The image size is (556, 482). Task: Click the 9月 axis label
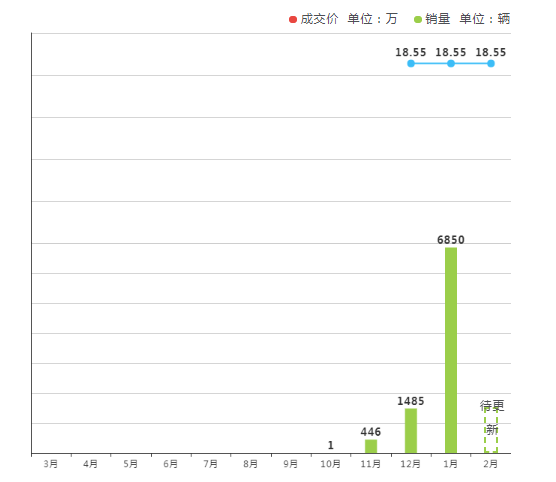[291, 464]
